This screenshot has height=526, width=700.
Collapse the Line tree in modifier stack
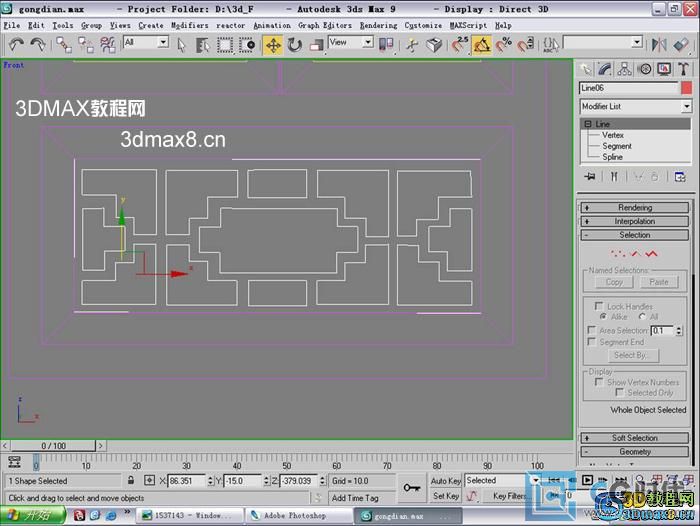pyautogui.click(x=588, y=124)
